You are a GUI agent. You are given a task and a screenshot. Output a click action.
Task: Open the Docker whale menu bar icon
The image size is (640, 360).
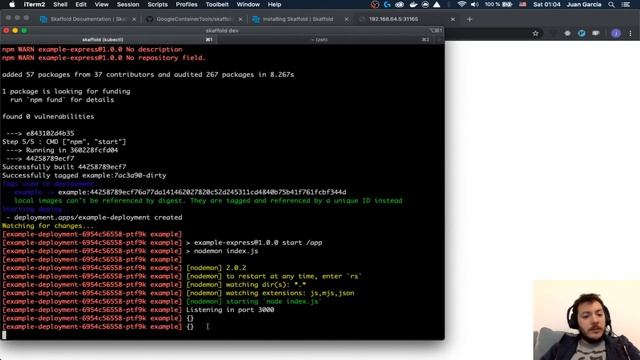click(x=413, y=4)
